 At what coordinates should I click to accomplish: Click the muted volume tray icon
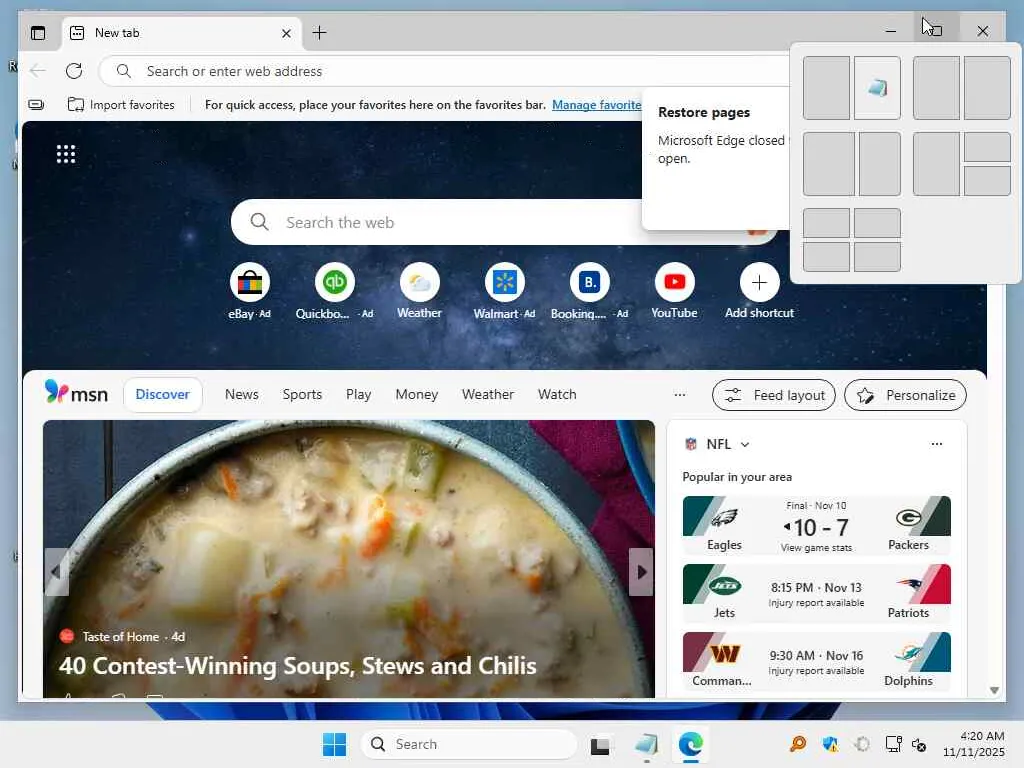coord(920,744)
